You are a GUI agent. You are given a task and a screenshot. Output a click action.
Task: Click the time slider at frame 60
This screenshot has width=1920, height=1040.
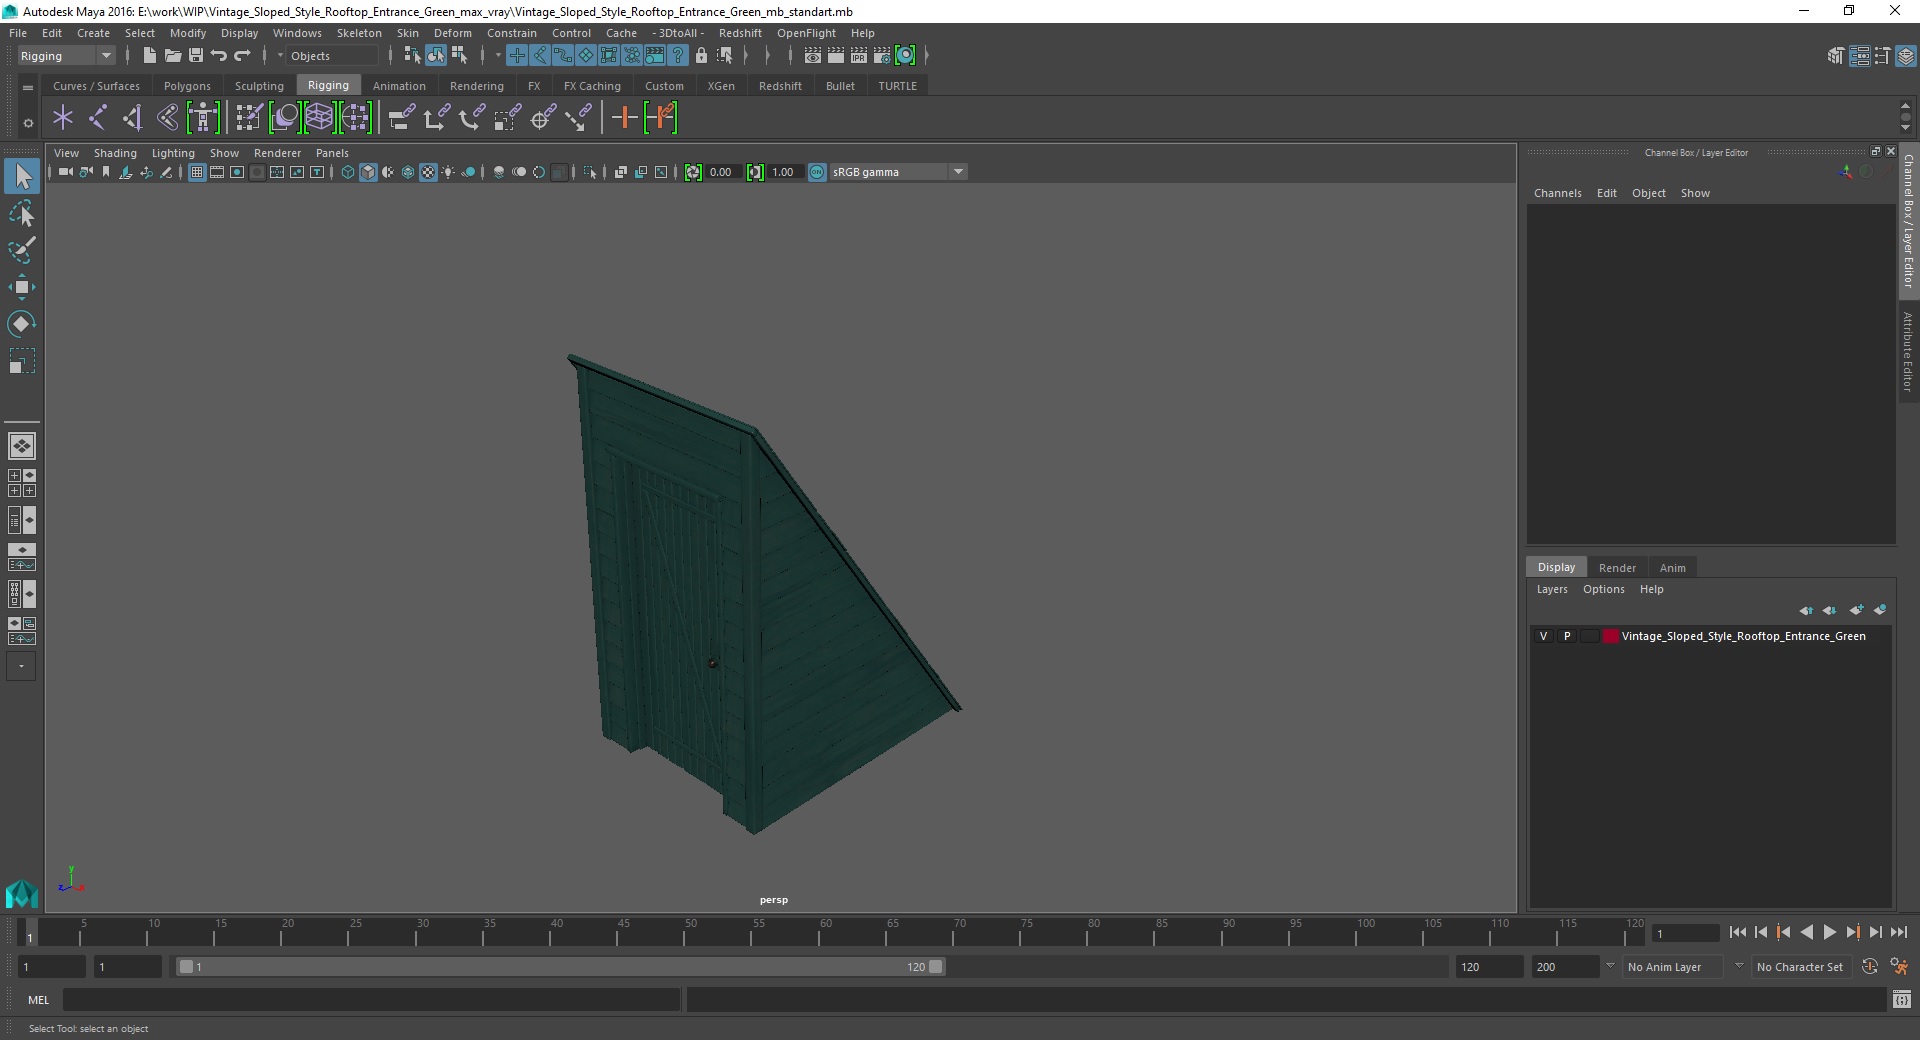(x=825, y=932)
